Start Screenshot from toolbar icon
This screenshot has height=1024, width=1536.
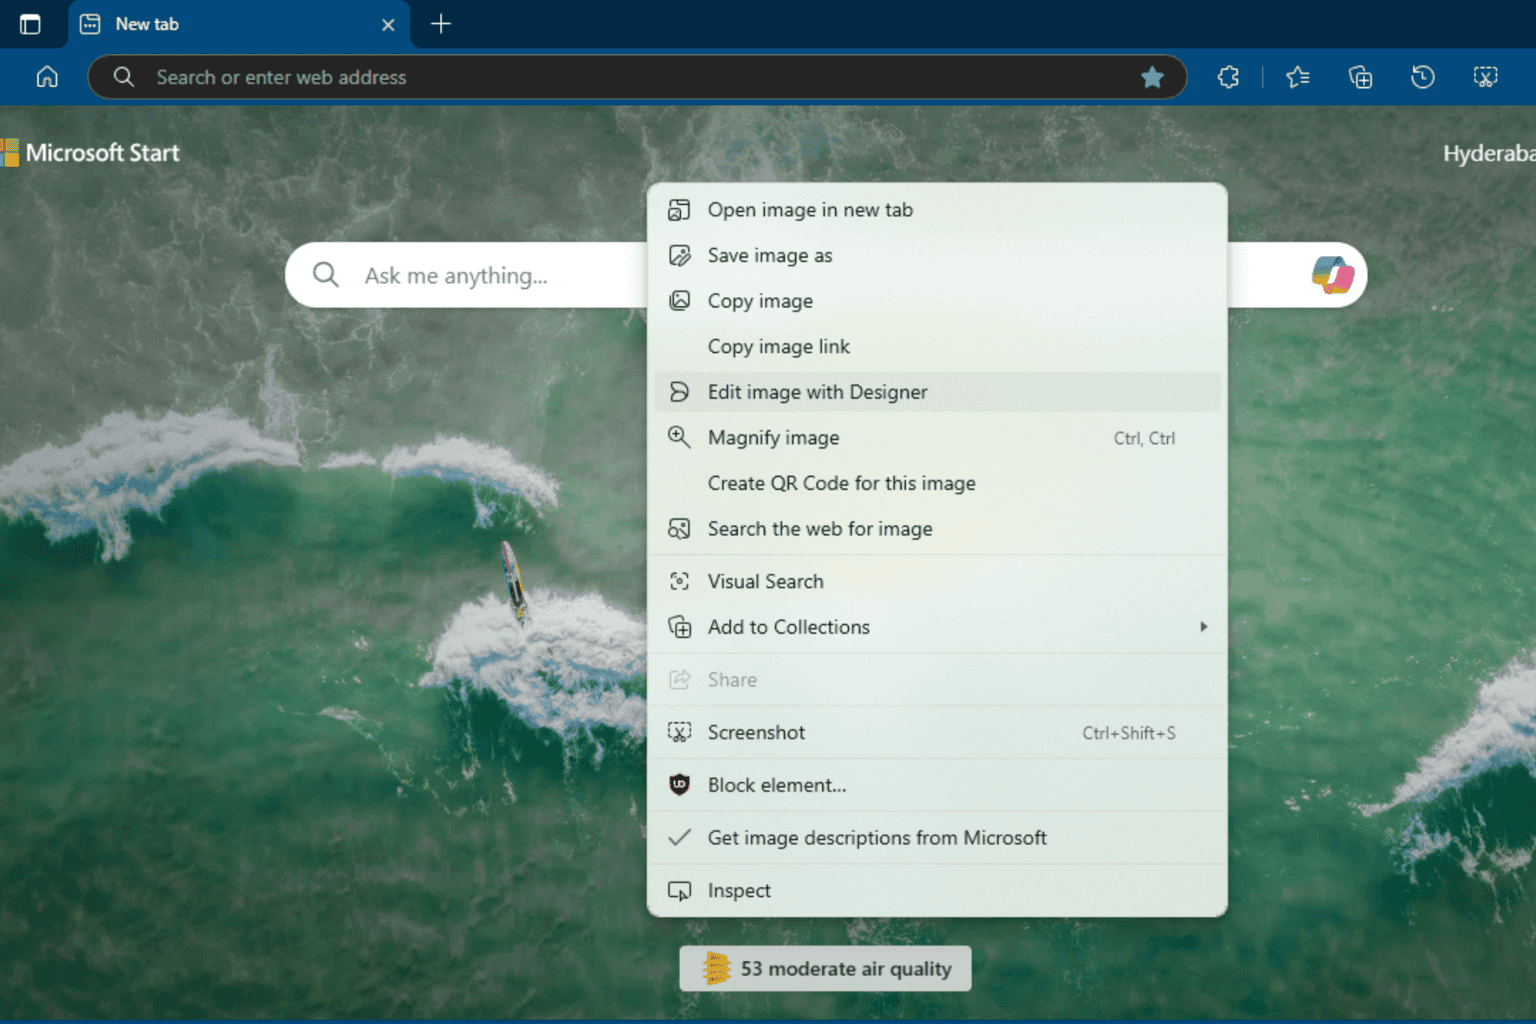(x=1486, y=77)
